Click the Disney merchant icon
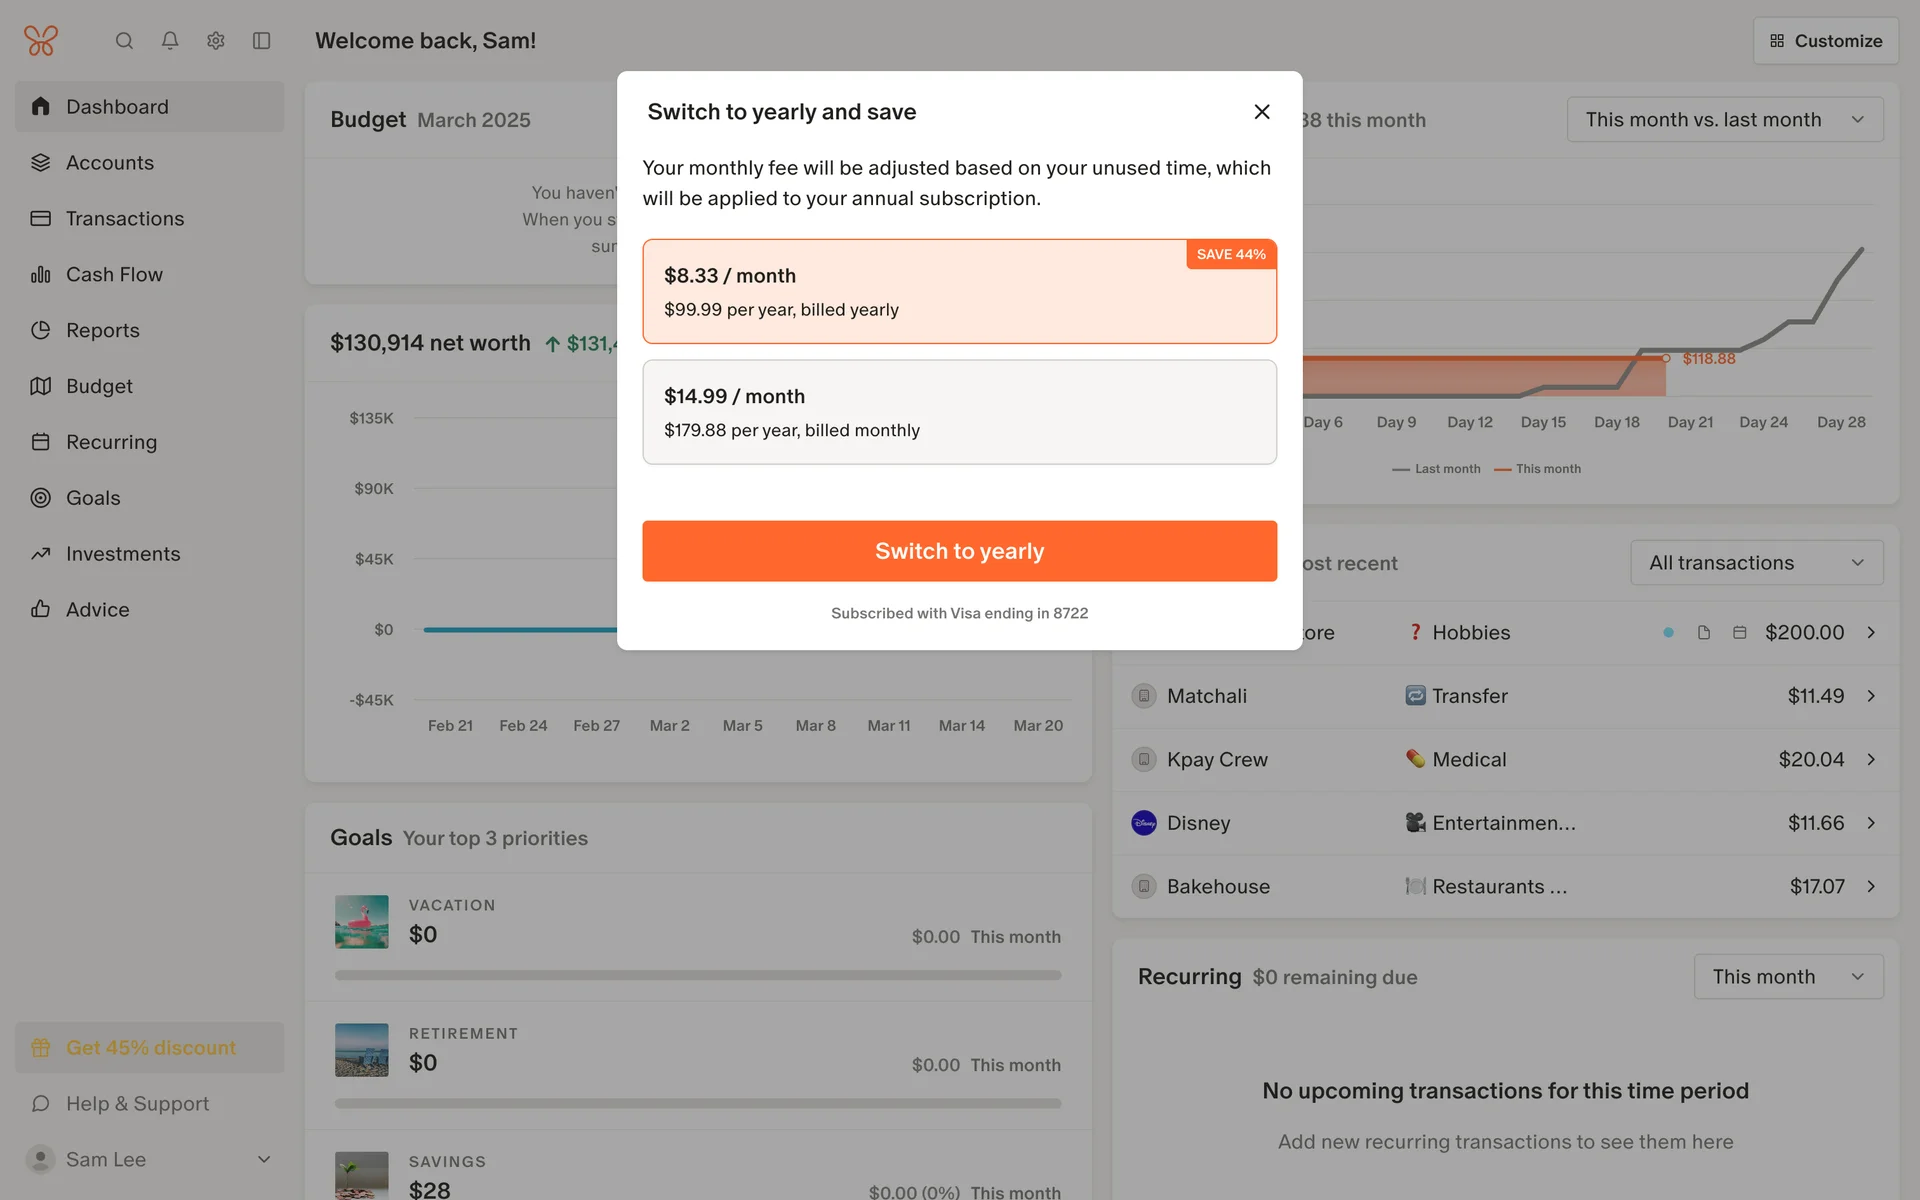Viewport: 1920px width, 1200px height. pyautogui.click(x=1144, y=823)
